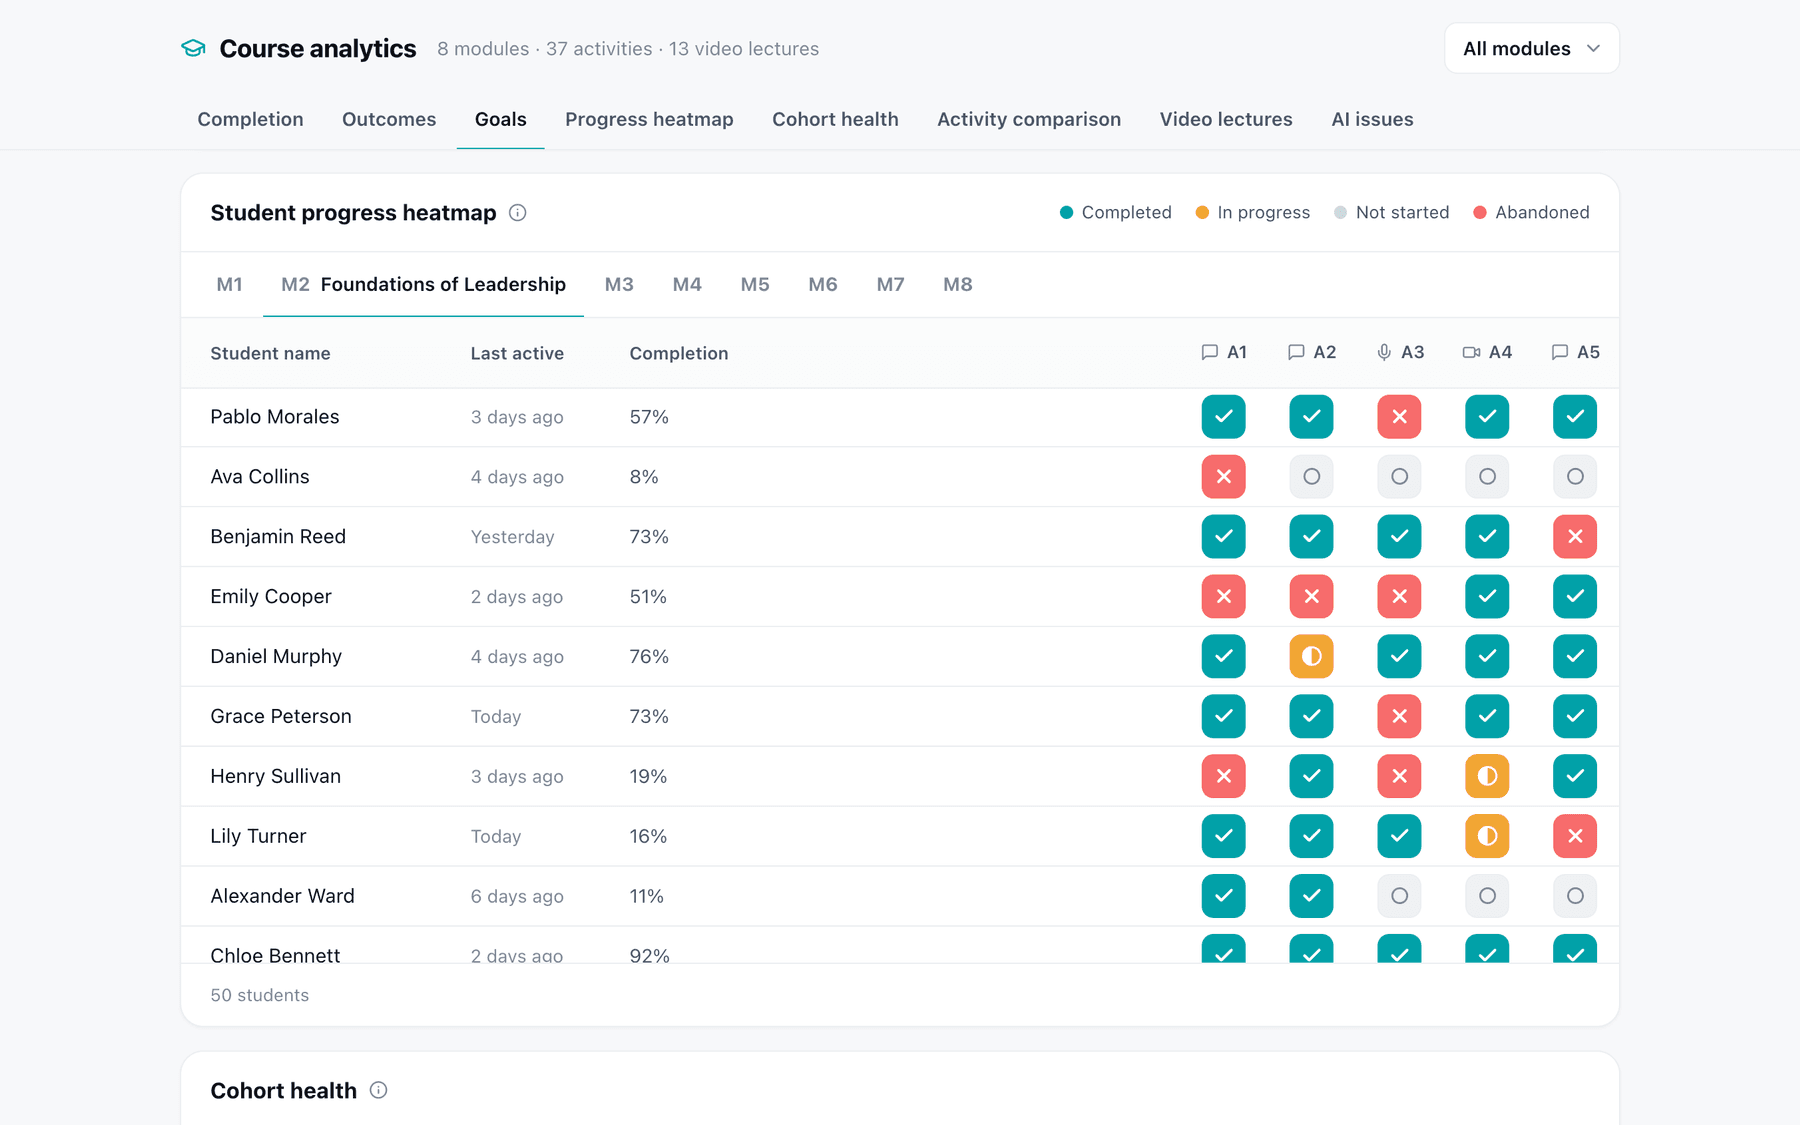The image size is (1800, 1125).
Task: Click Daniel Murphy's 76% completion value
Action: click(x=649, y=657)
